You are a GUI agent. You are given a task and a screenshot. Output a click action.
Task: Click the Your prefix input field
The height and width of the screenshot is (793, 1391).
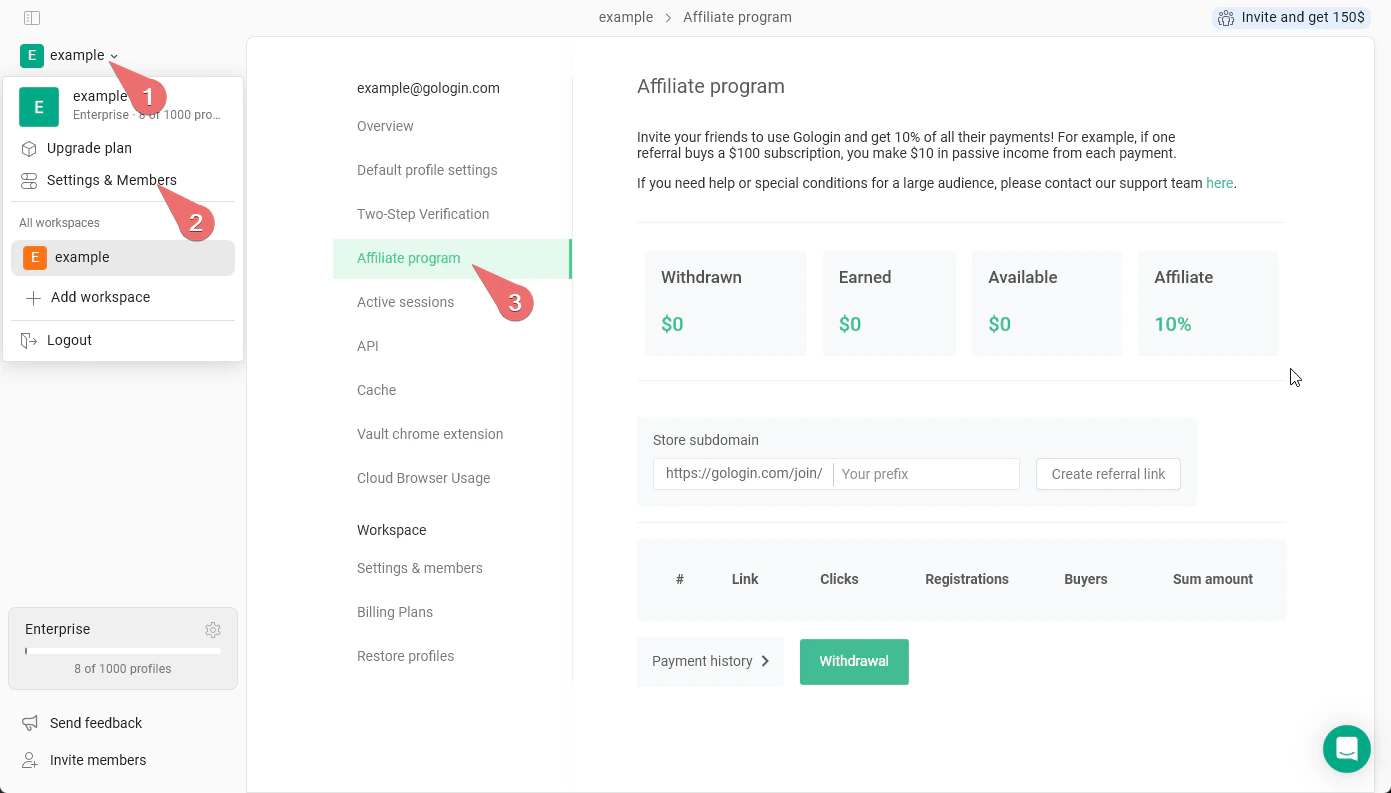pyautogui.click(x=925, y=473)
